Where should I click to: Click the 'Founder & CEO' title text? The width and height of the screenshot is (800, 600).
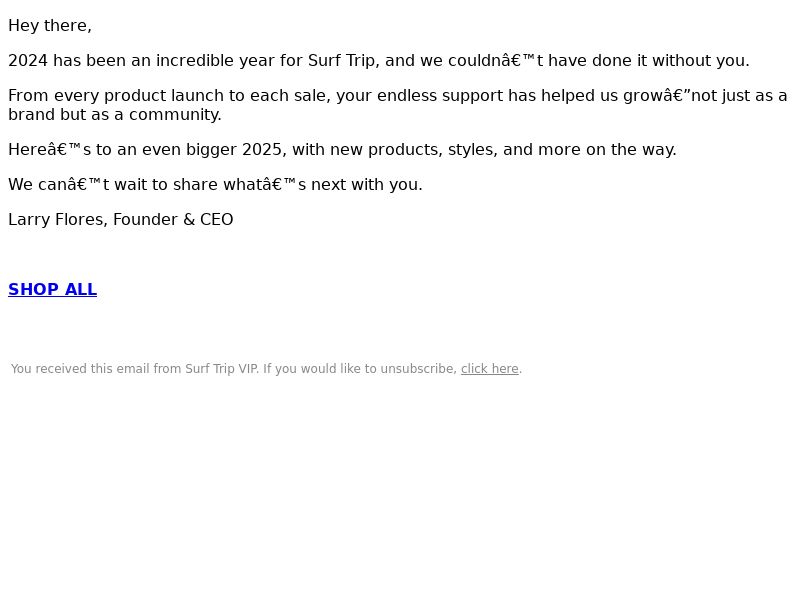[173, 219]
